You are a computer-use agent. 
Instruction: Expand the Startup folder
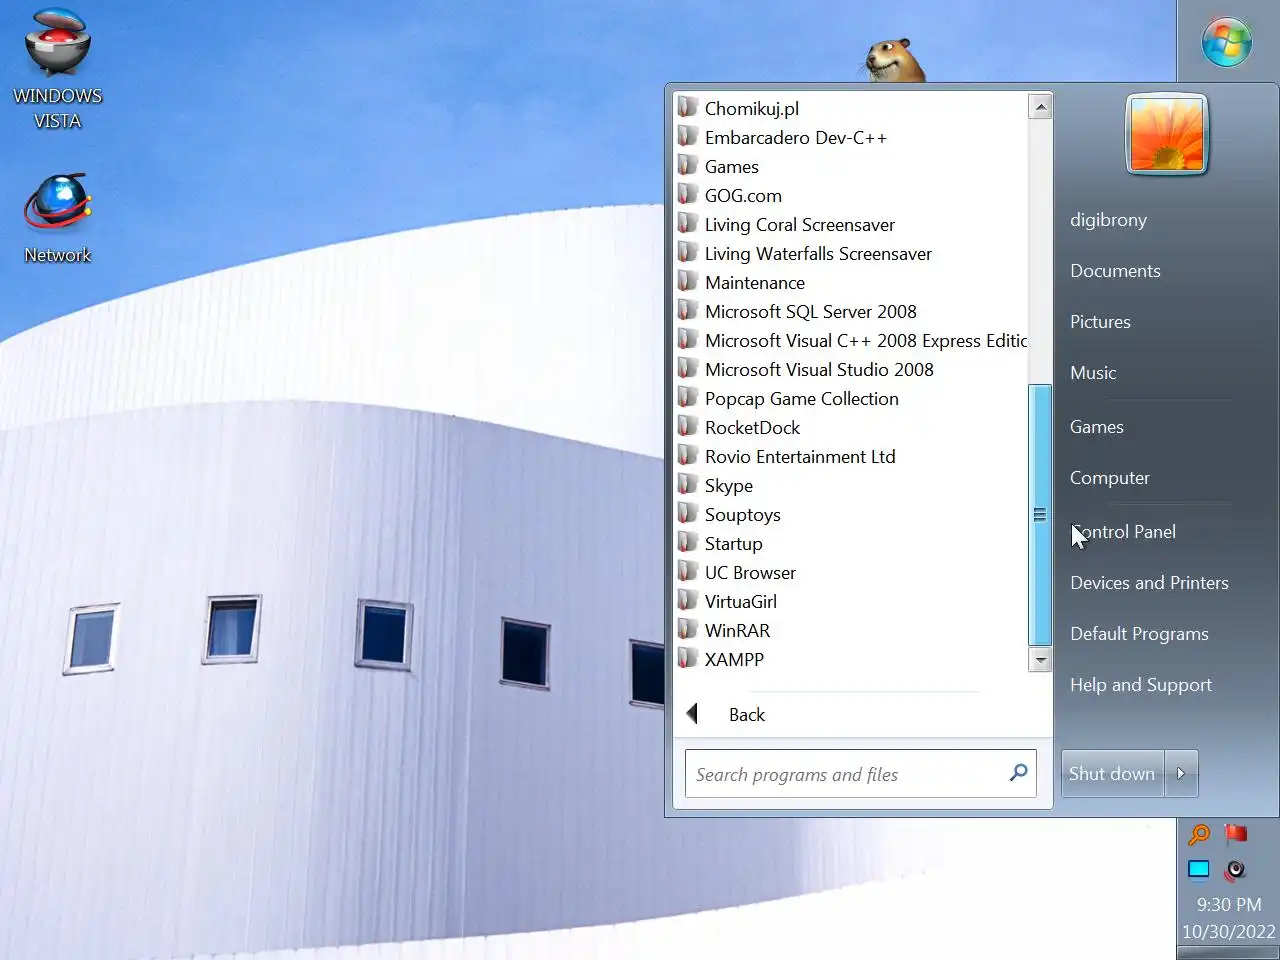point(851,543)
